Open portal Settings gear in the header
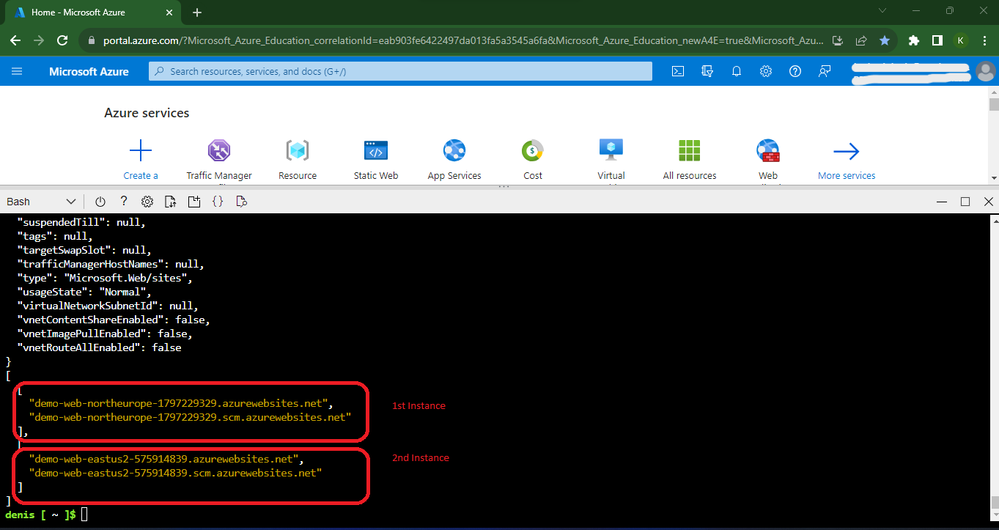The width and height of the screenshot is (999, 530). 766,71
